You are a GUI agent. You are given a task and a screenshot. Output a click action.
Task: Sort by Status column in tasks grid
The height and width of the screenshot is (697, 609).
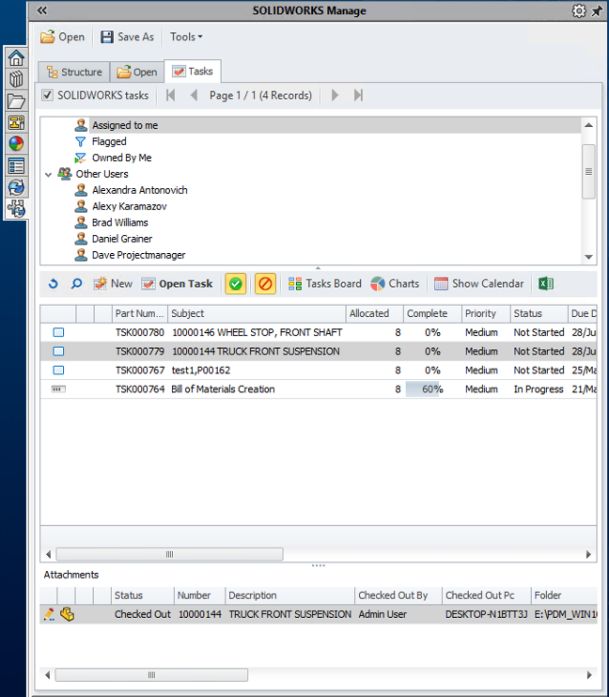539,313
